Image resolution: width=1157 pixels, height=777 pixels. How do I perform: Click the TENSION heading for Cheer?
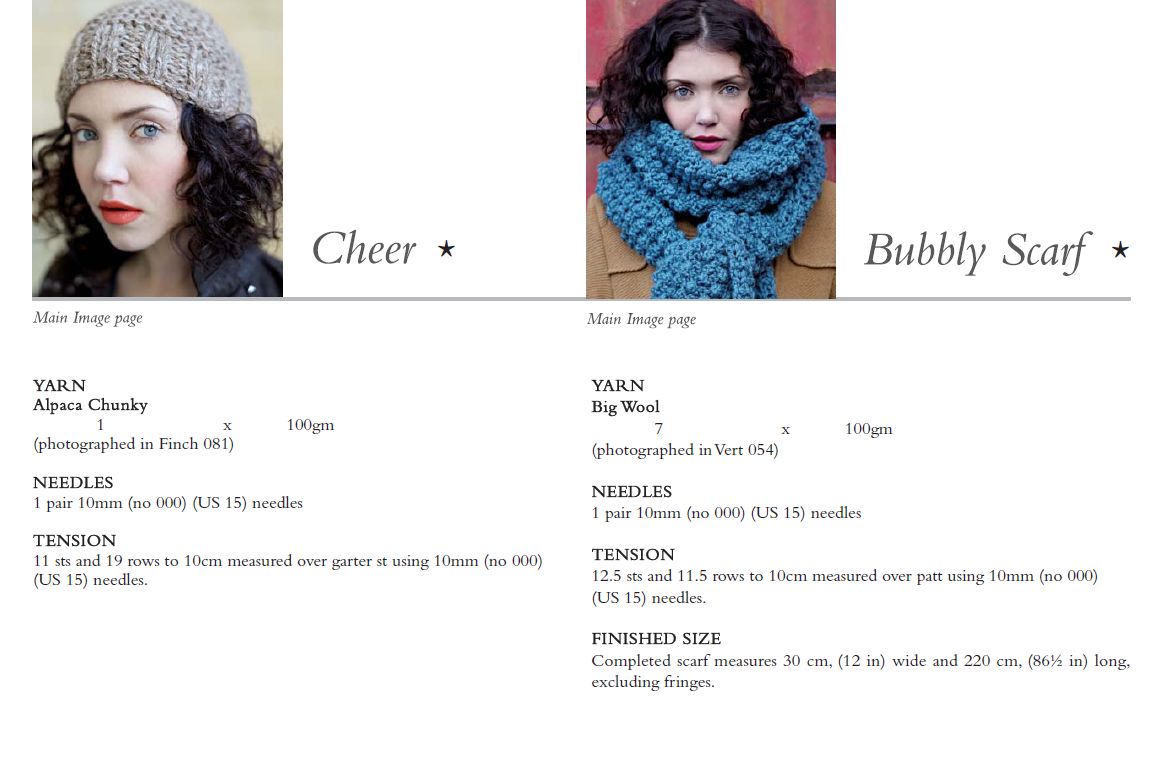[75, 541]
